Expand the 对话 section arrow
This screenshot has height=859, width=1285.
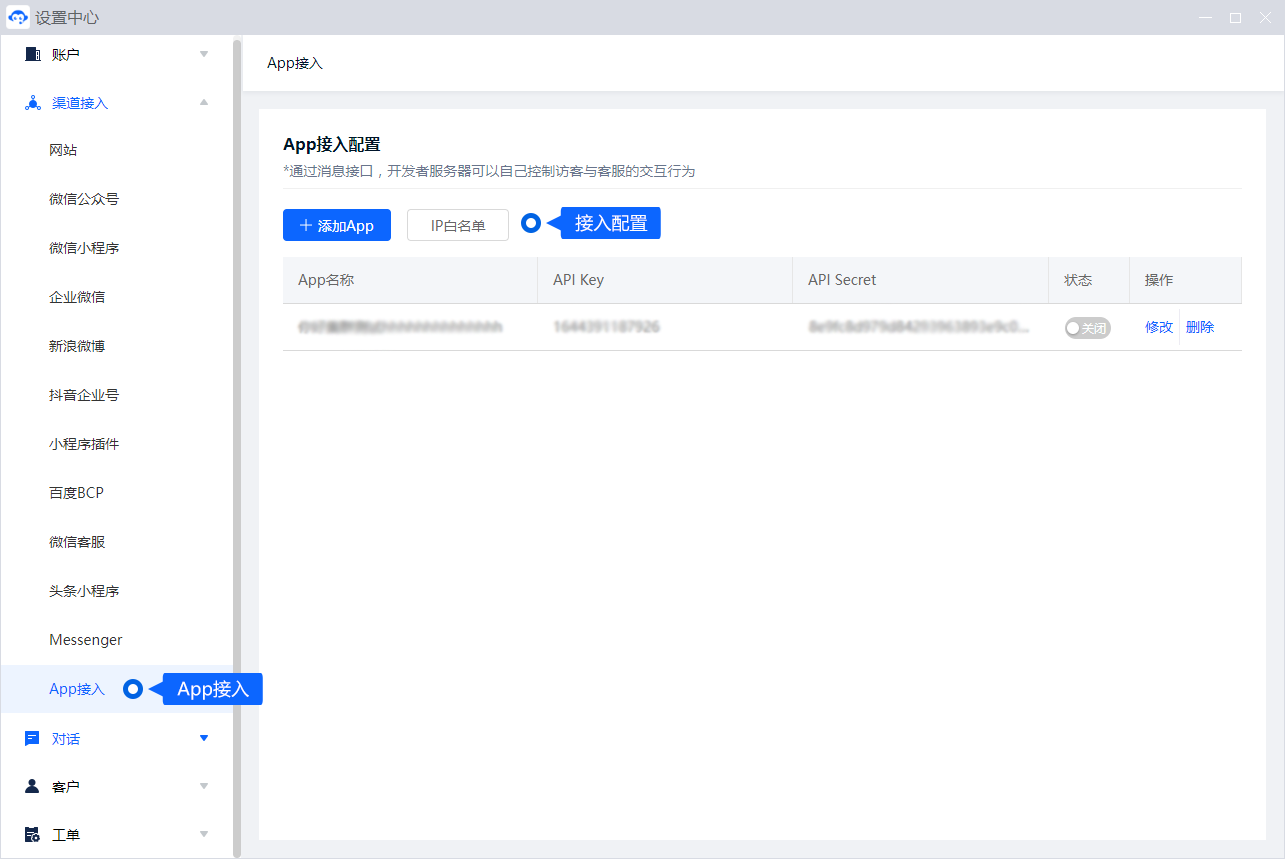(x=204, y=738)
